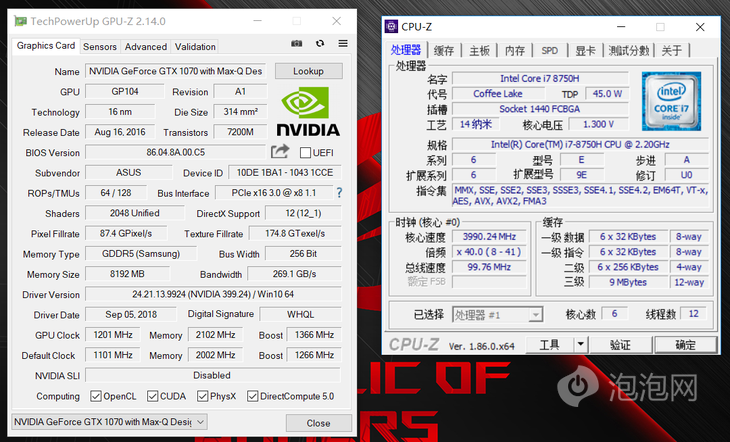
Task: Click the 核心速度 value 3990.24 MHz
Action: pyautogui.click(x=489, y=237)
